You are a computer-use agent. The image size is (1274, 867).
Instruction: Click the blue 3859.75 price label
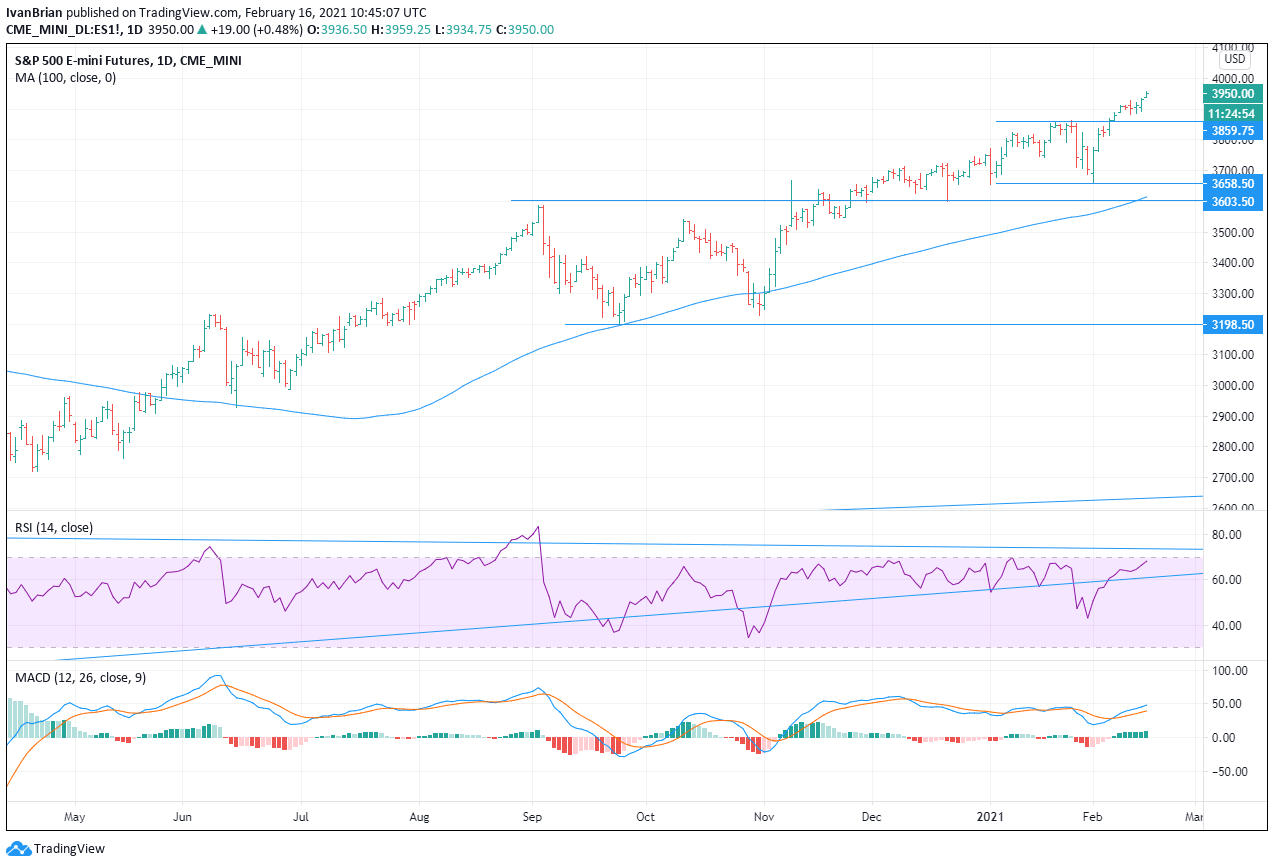click(1233, 130)
